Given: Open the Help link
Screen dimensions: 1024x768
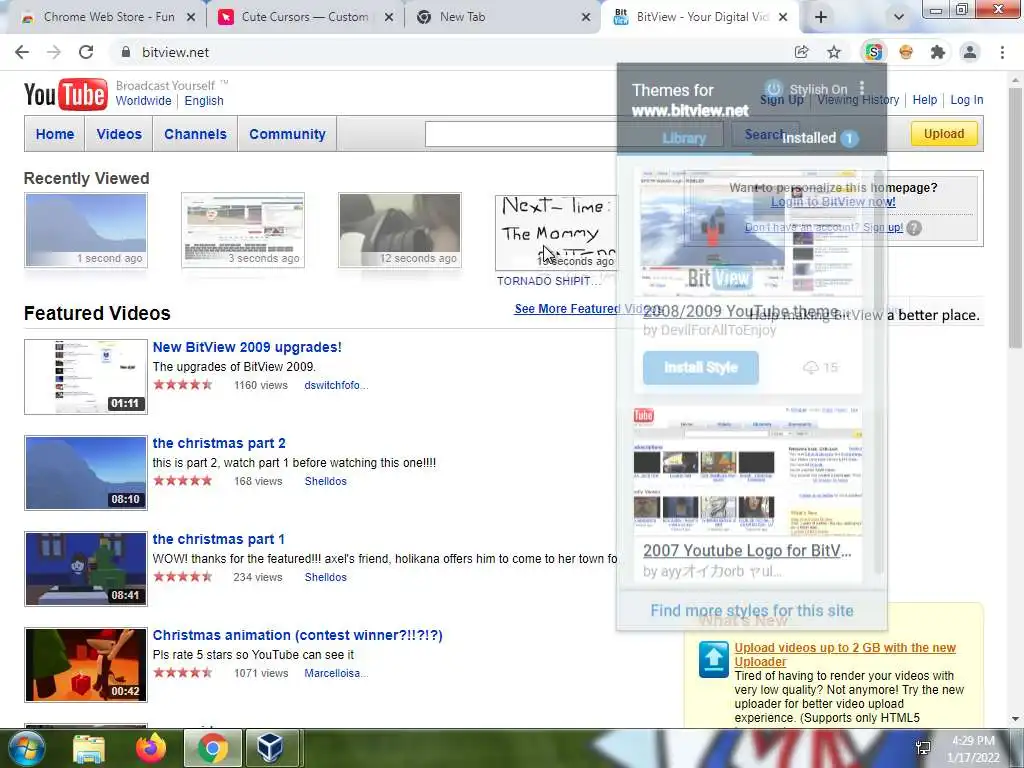Looking at the screenshot, I should [x=925, y=99].
